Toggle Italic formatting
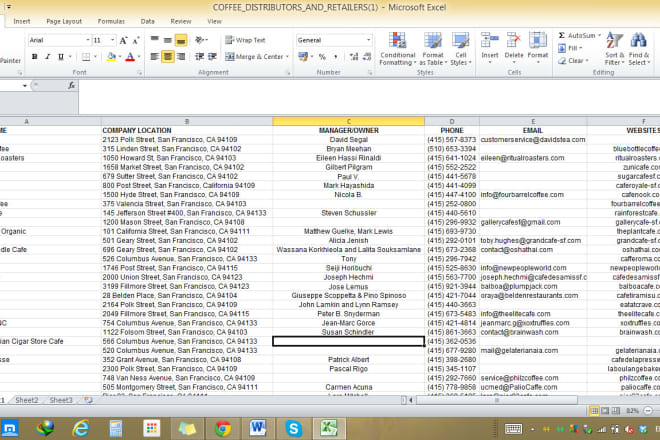The width and height of the screenshot is (660, 440). click(48, 56)
